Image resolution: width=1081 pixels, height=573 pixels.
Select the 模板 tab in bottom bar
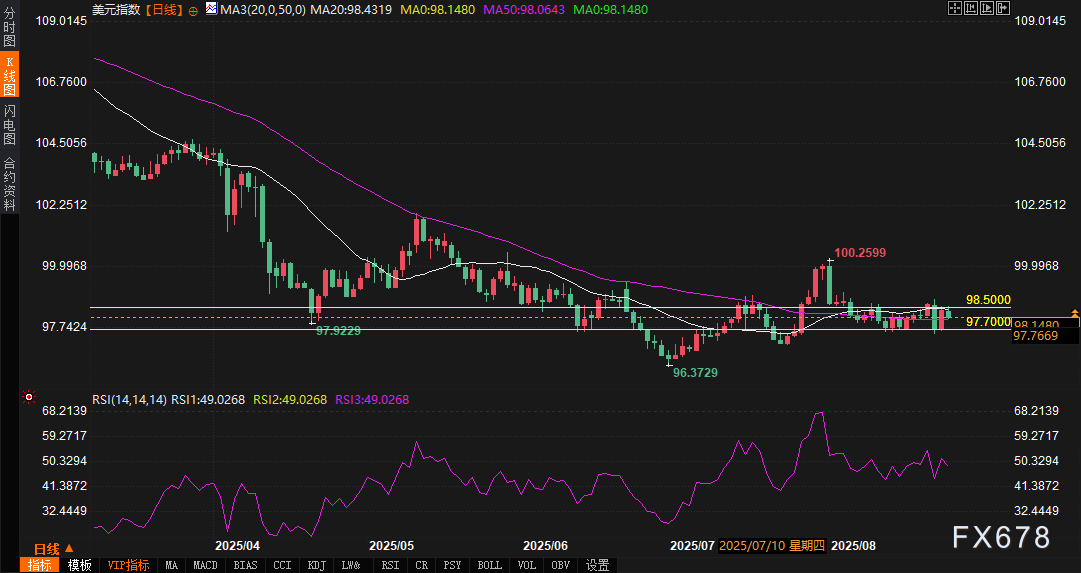(79, 565)
